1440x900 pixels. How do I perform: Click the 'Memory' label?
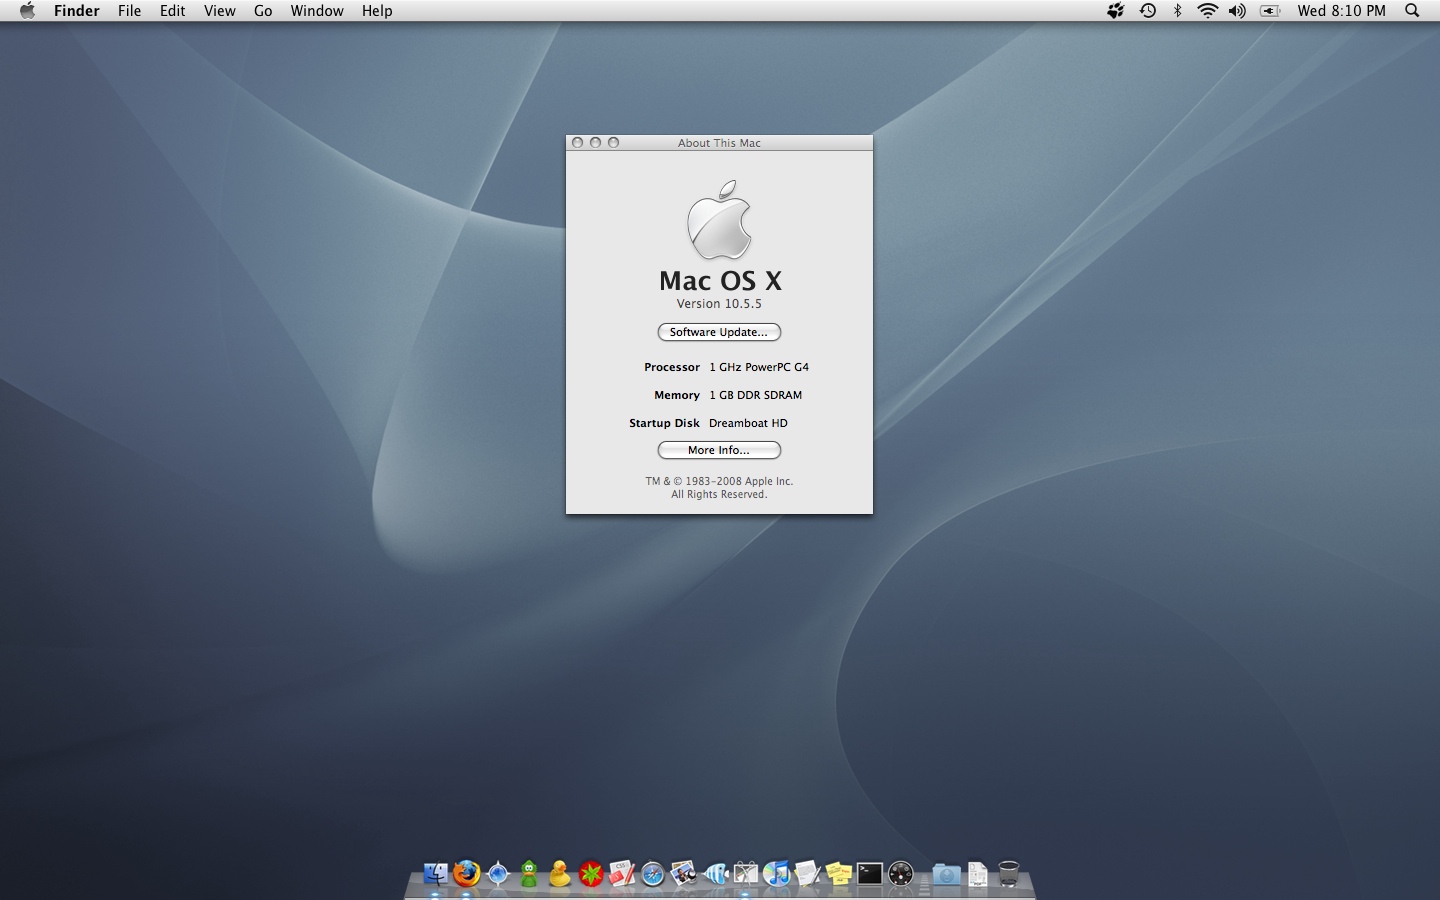677,395
